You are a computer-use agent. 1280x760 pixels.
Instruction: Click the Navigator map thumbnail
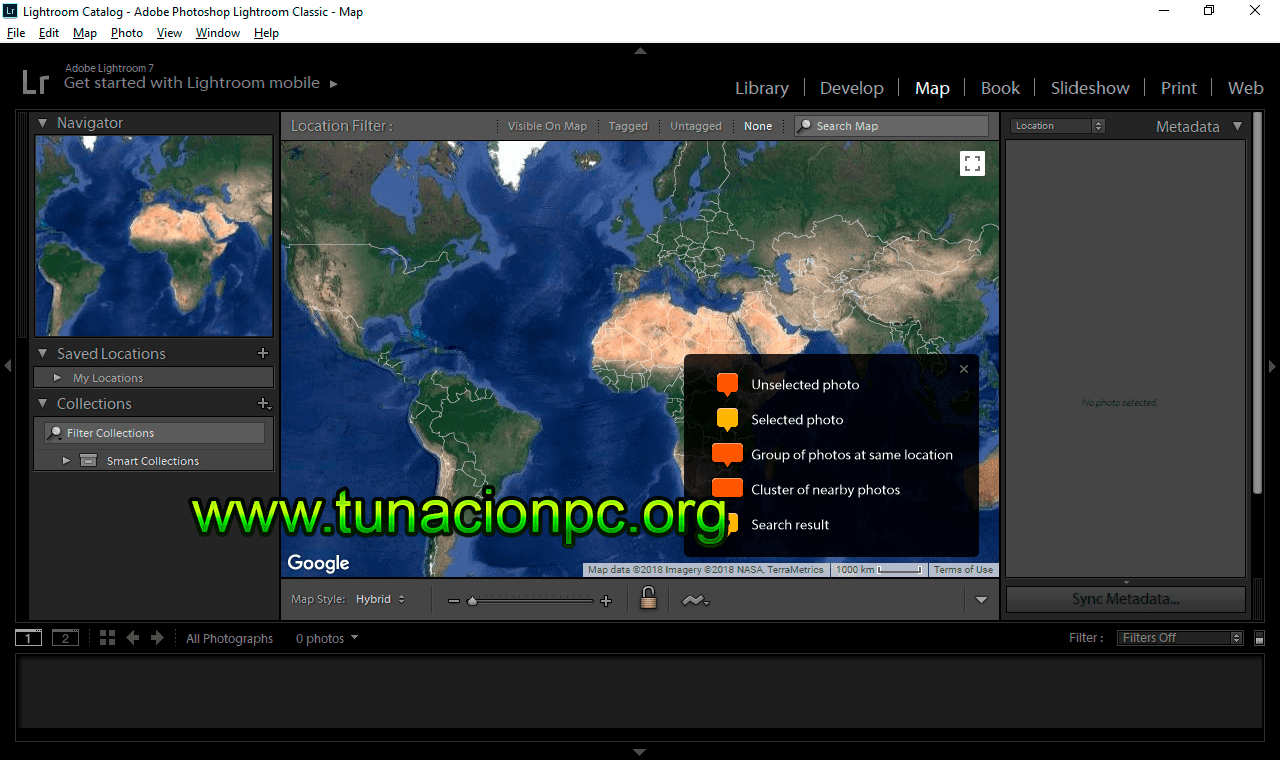154,236
